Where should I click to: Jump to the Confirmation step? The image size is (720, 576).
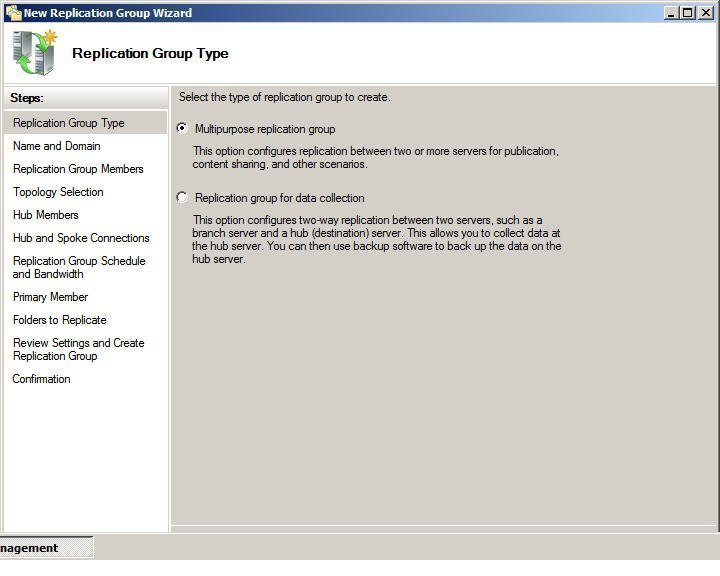pyautogui.click(x=41, y=378)
